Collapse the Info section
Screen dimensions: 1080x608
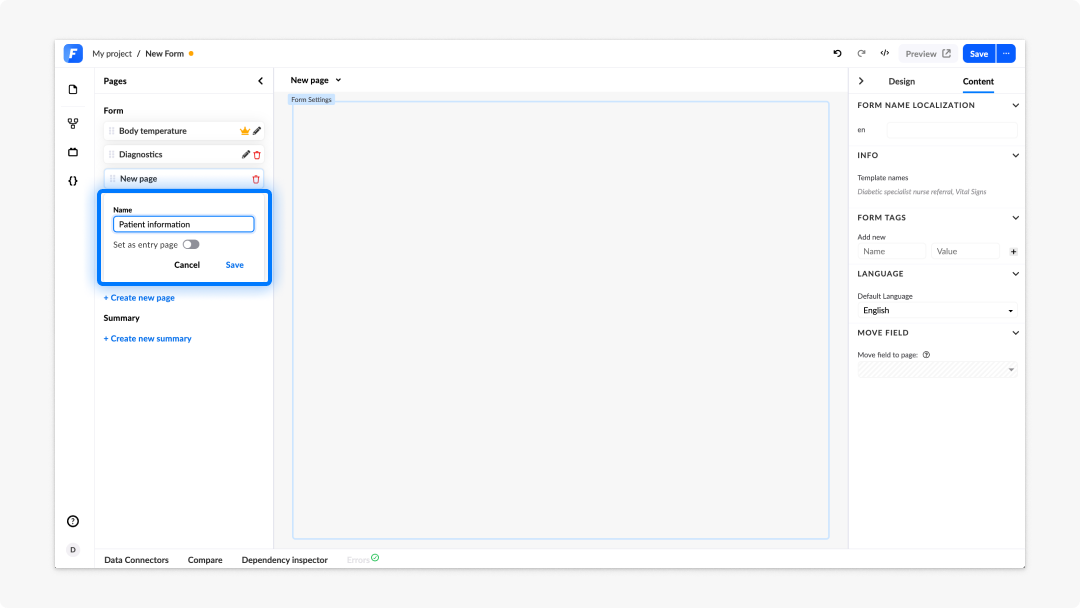pyautogui.click(x=1015, y=156)
